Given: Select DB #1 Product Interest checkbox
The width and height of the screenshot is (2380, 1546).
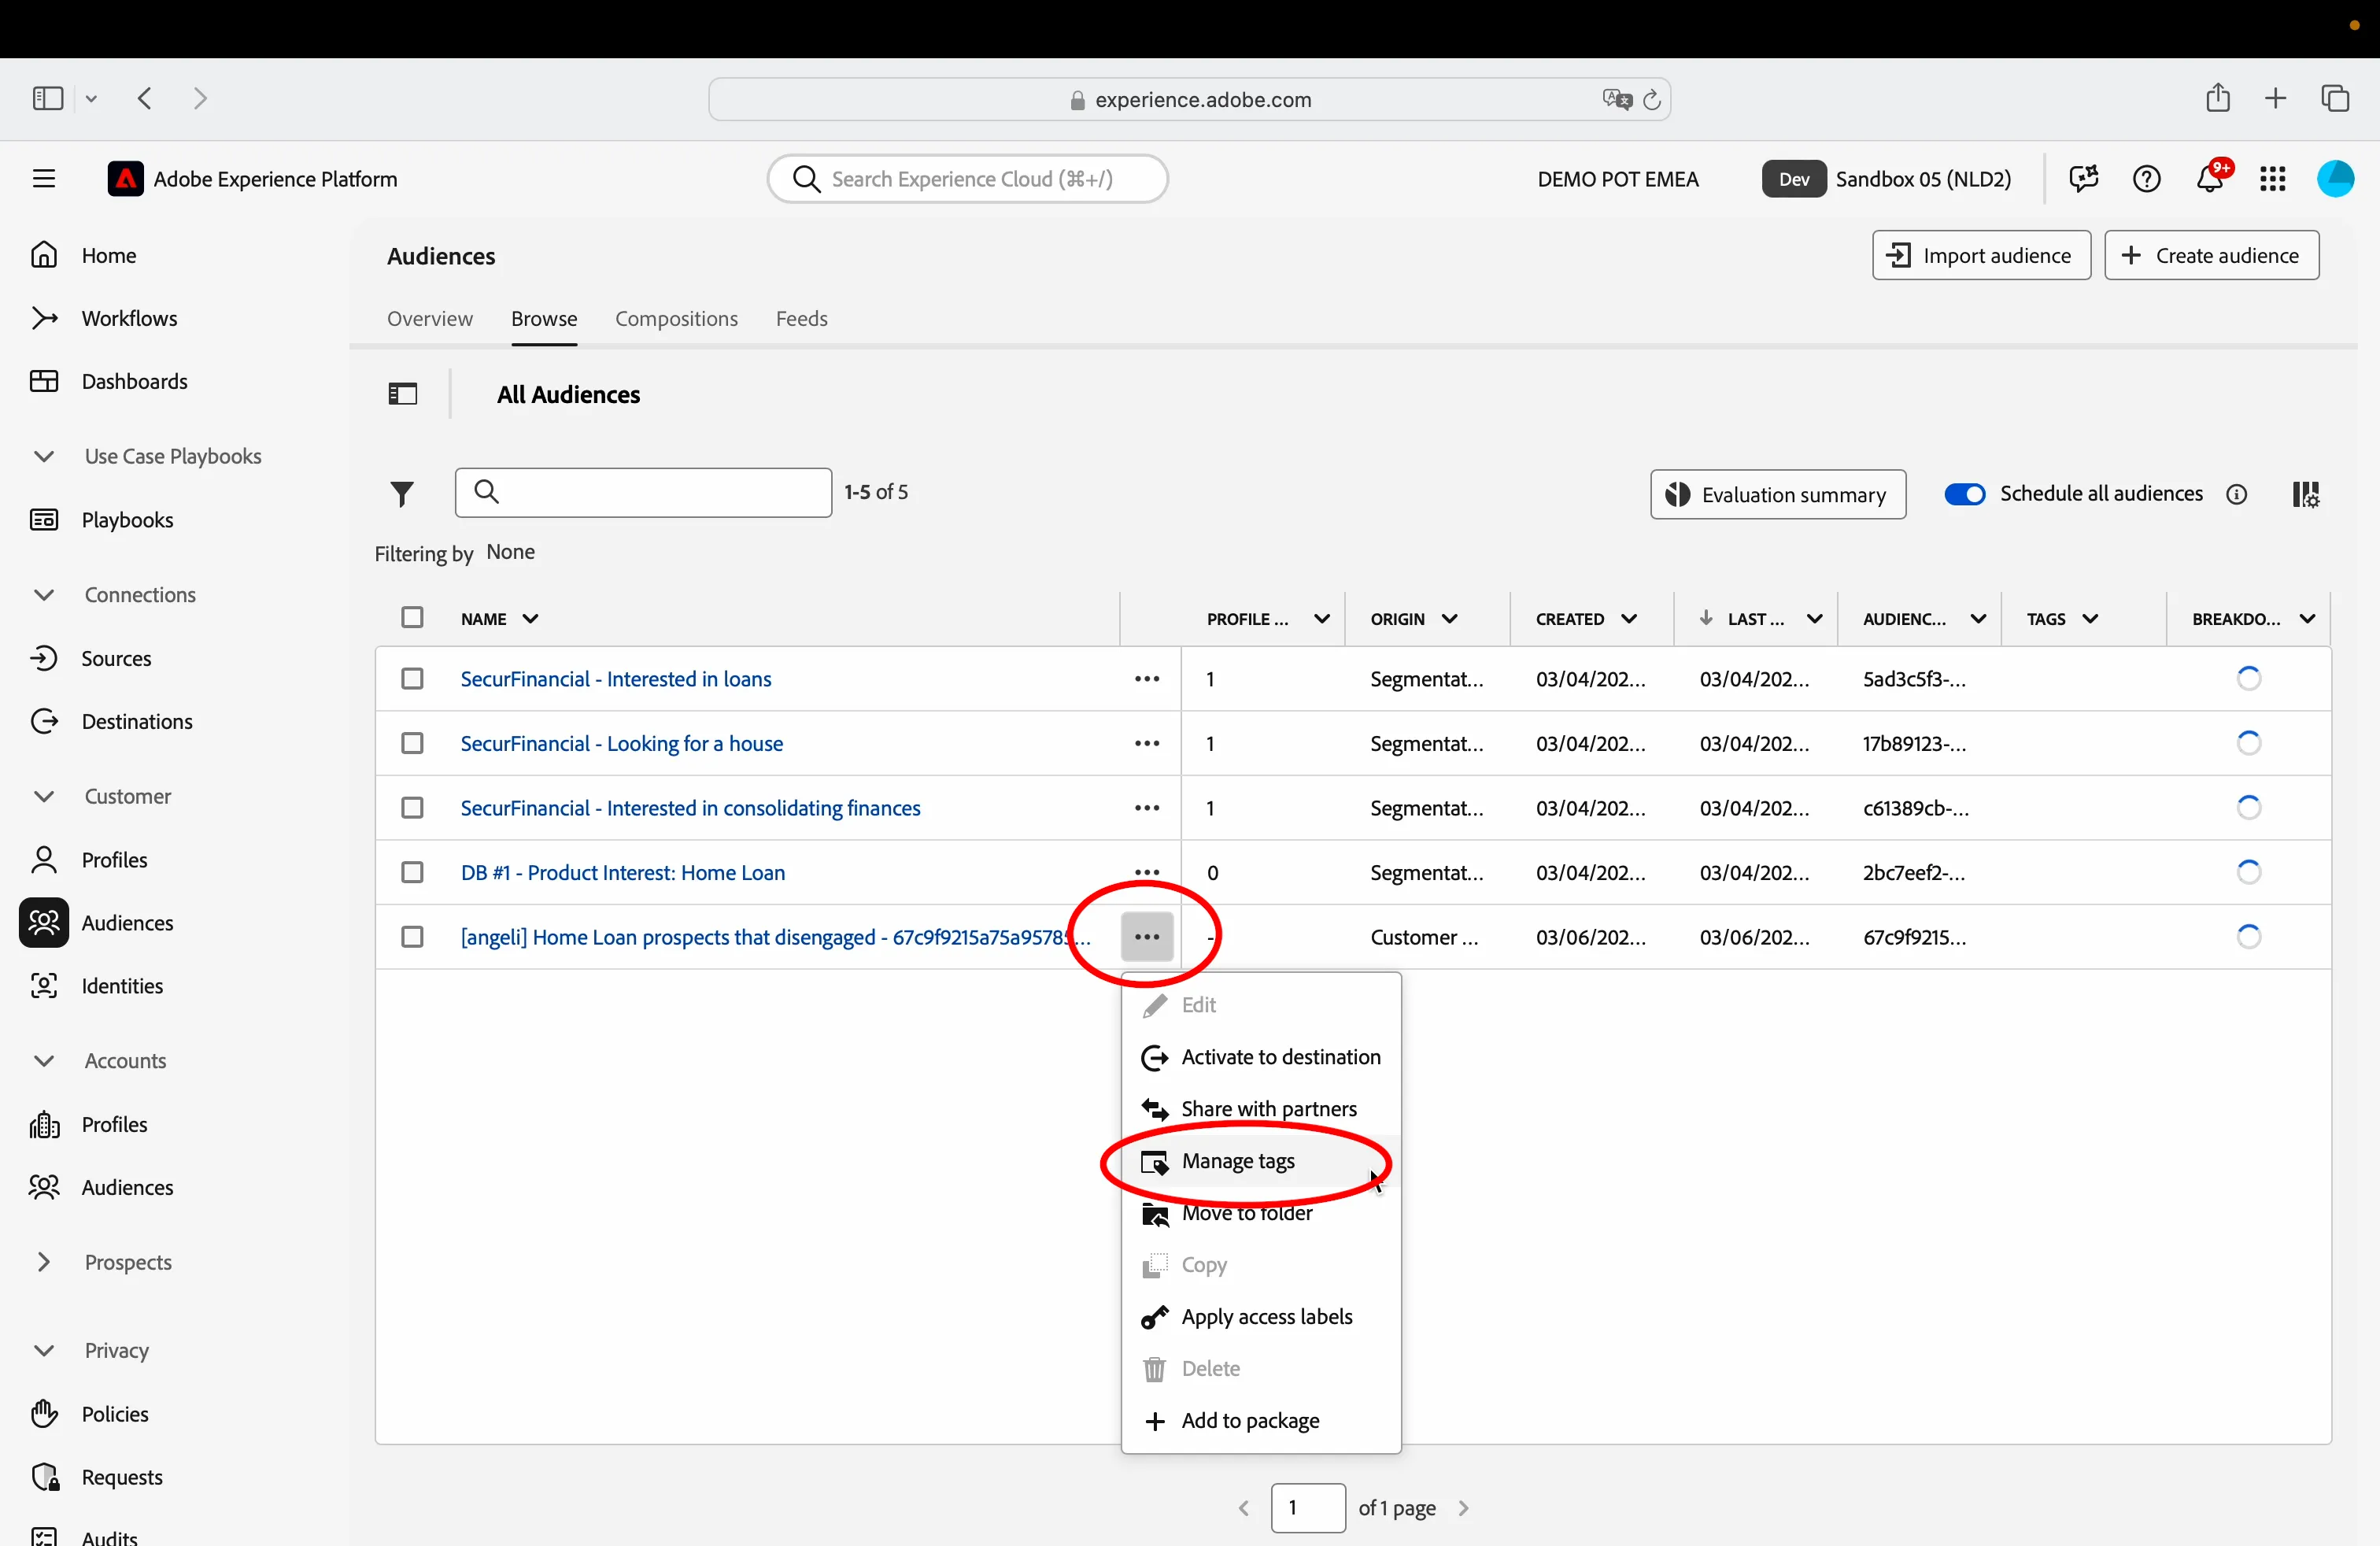Looking at the screenshot, I should [x=412, y=872].
